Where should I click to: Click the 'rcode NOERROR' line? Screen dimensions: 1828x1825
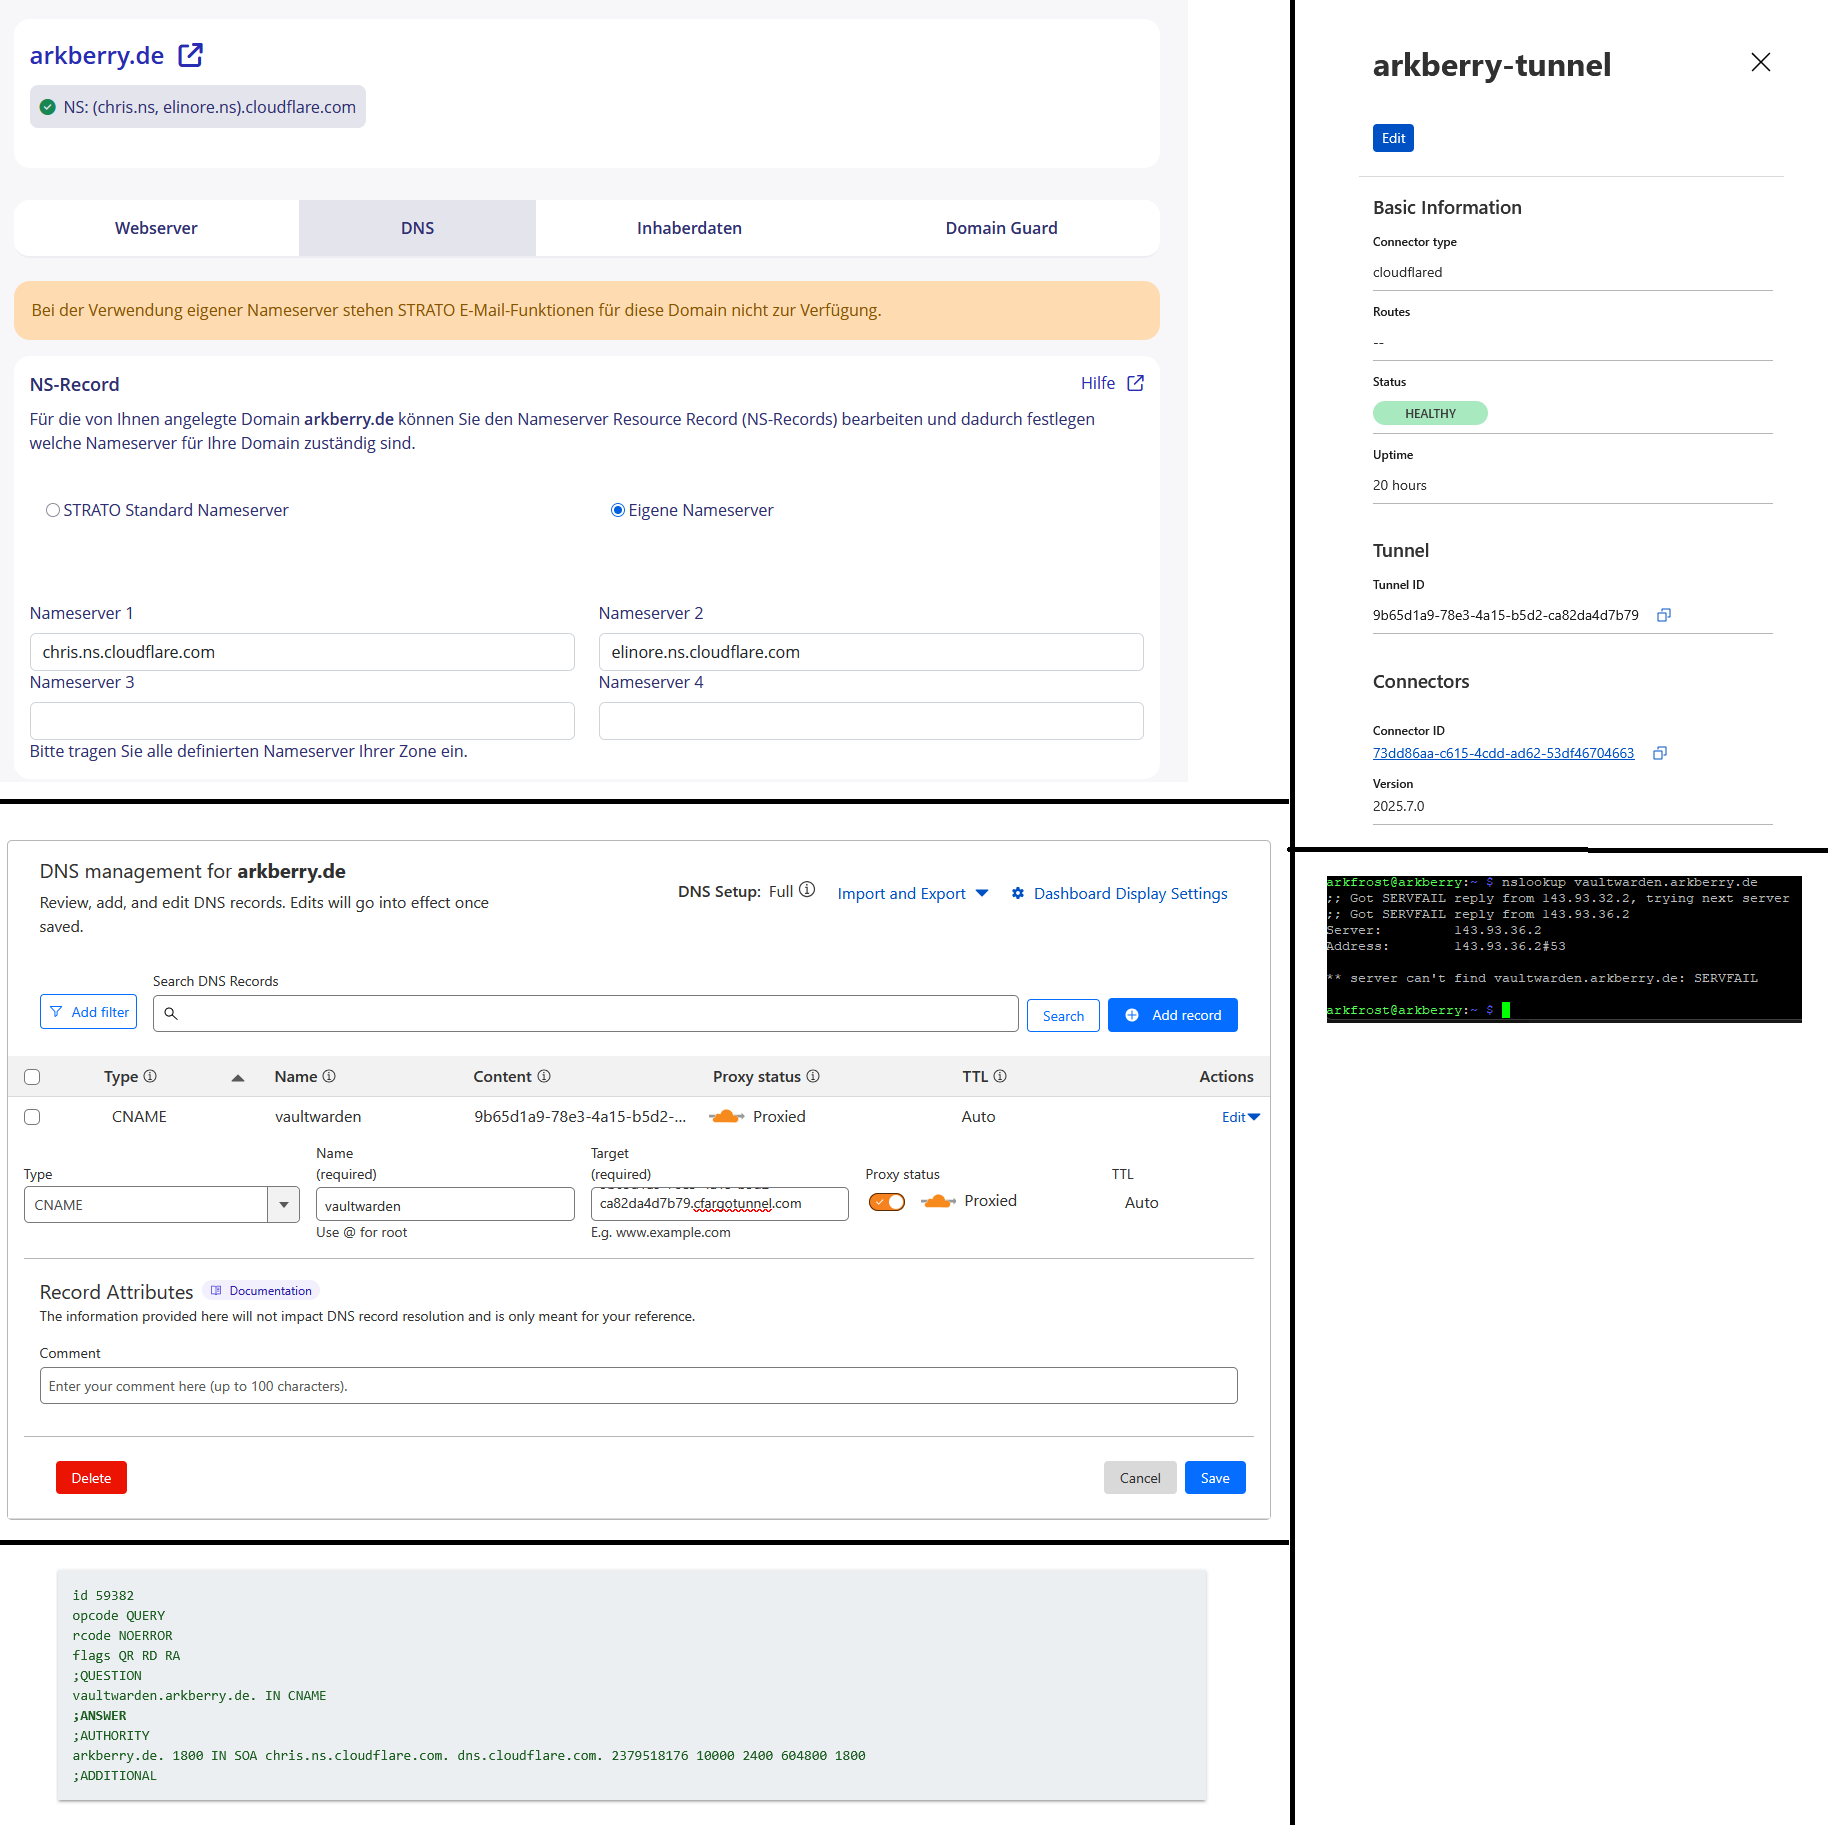click(x=122, y=1635)
